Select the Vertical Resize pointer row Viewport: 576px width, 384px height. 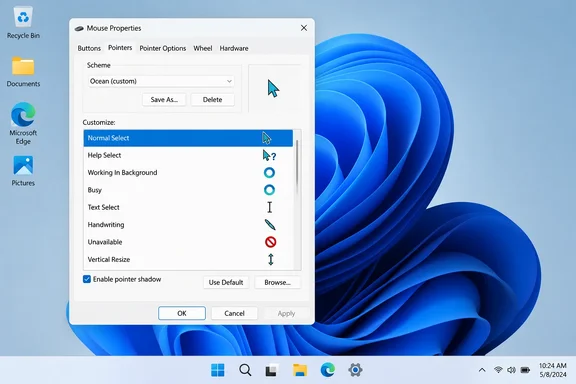[x=188, y=259]
